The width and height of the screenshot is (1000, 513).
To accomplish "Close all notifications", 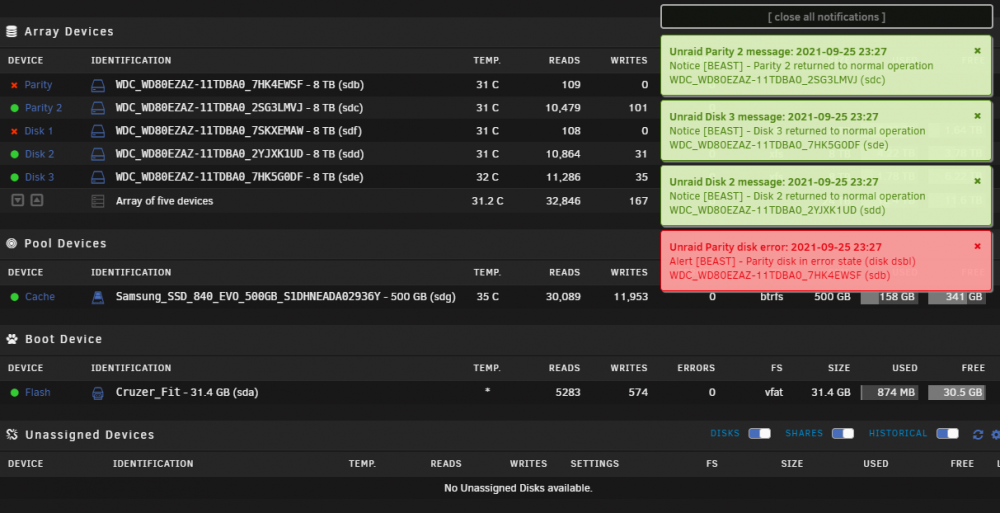I will click(x=827, y=17).
